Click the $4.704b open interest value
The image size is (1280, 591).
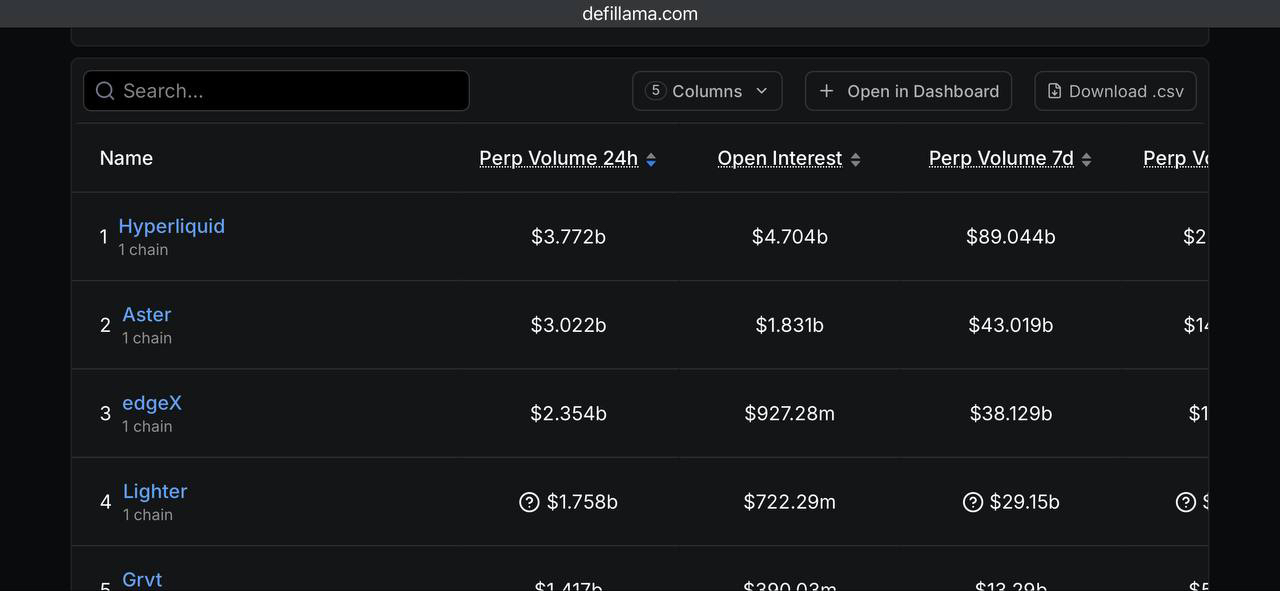pos(790,237)
